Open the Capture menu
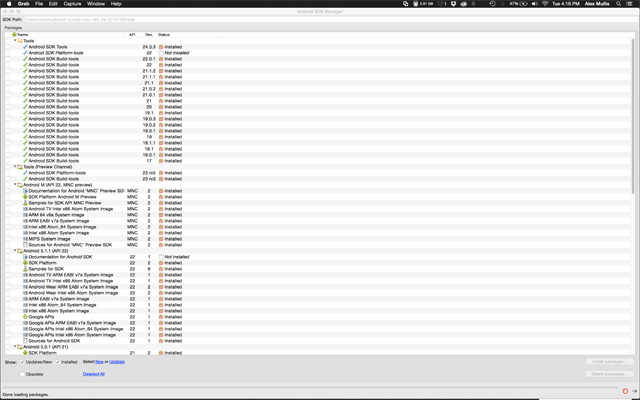This screenshot has width=640, height=400. [x=72, y=4]
